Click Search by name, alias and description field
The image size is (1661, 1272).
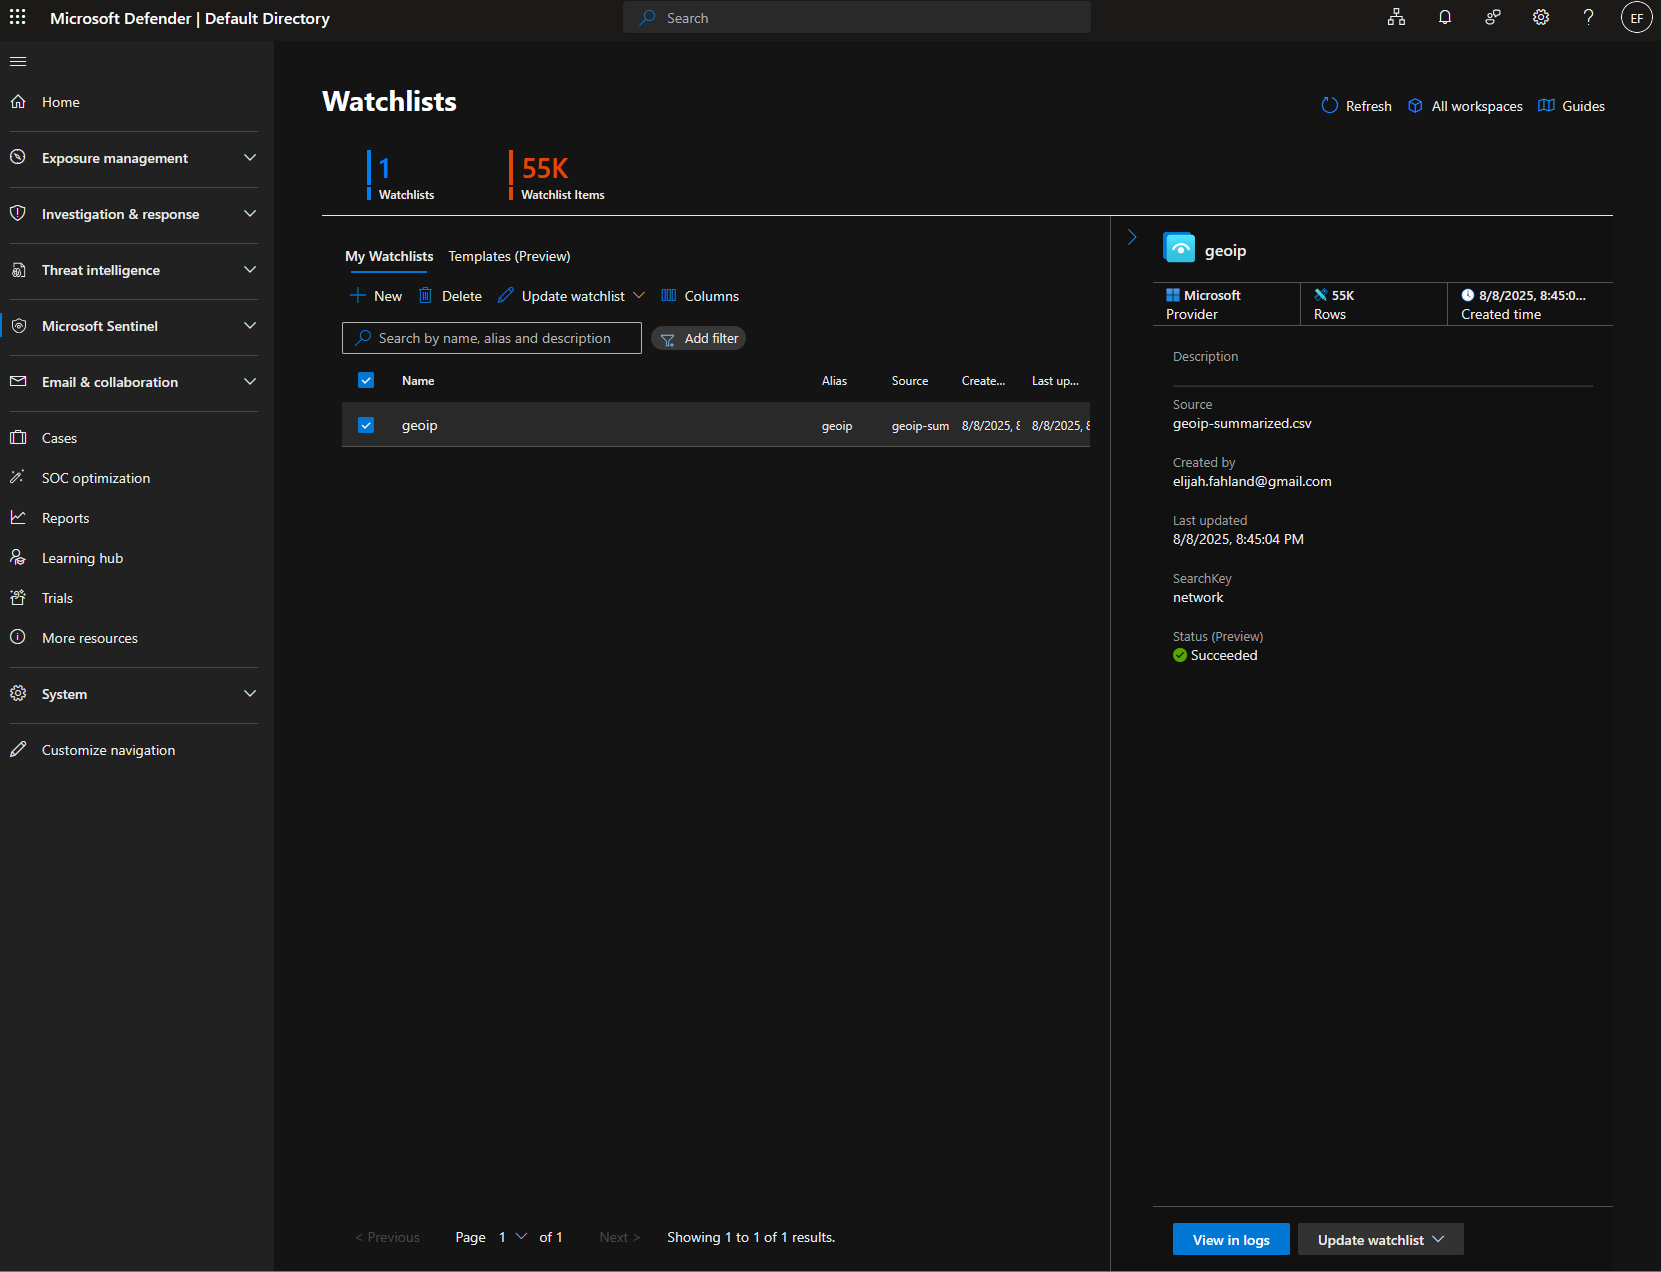tap(492, 338)
